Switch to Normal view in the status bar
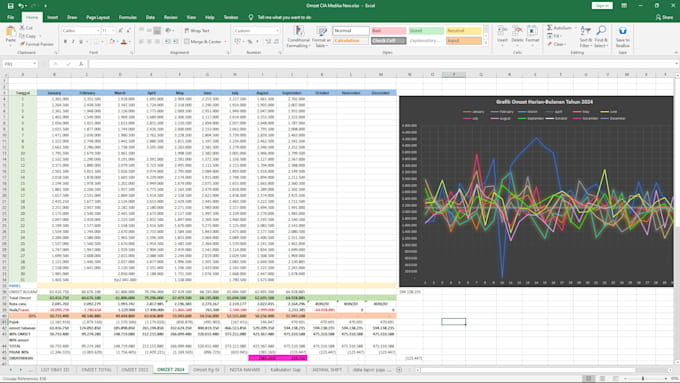680x383 pixels. click(x=588, y=379)
